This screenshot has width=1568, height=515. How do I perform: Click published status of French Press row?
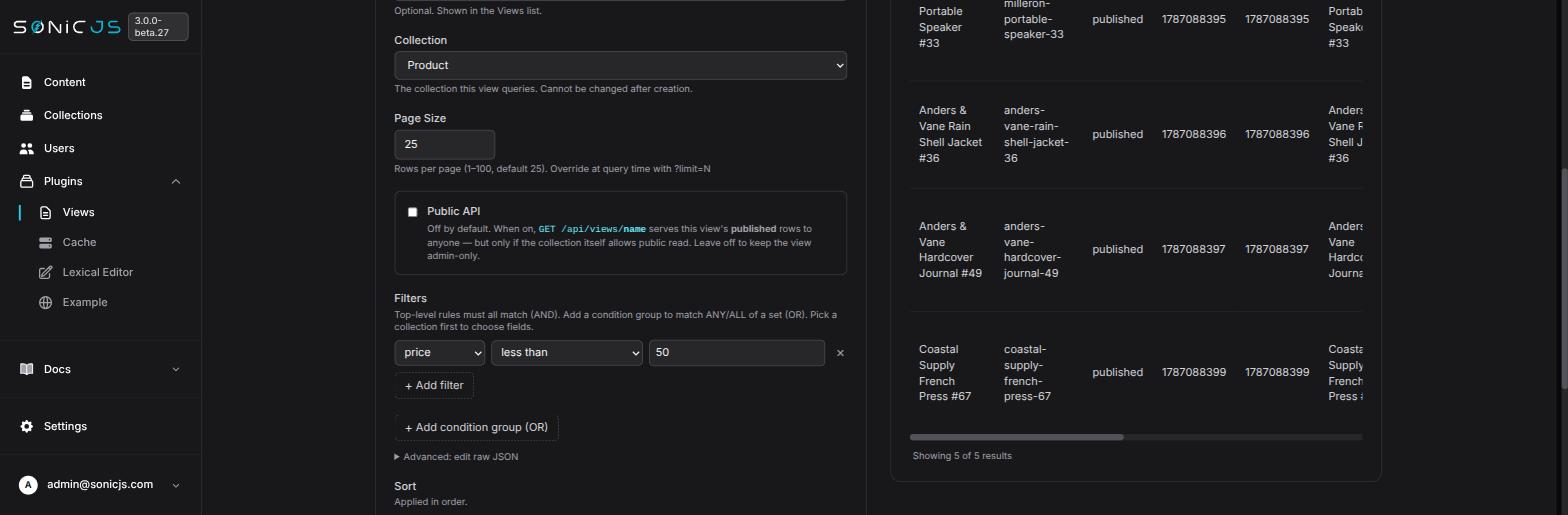1117,372
